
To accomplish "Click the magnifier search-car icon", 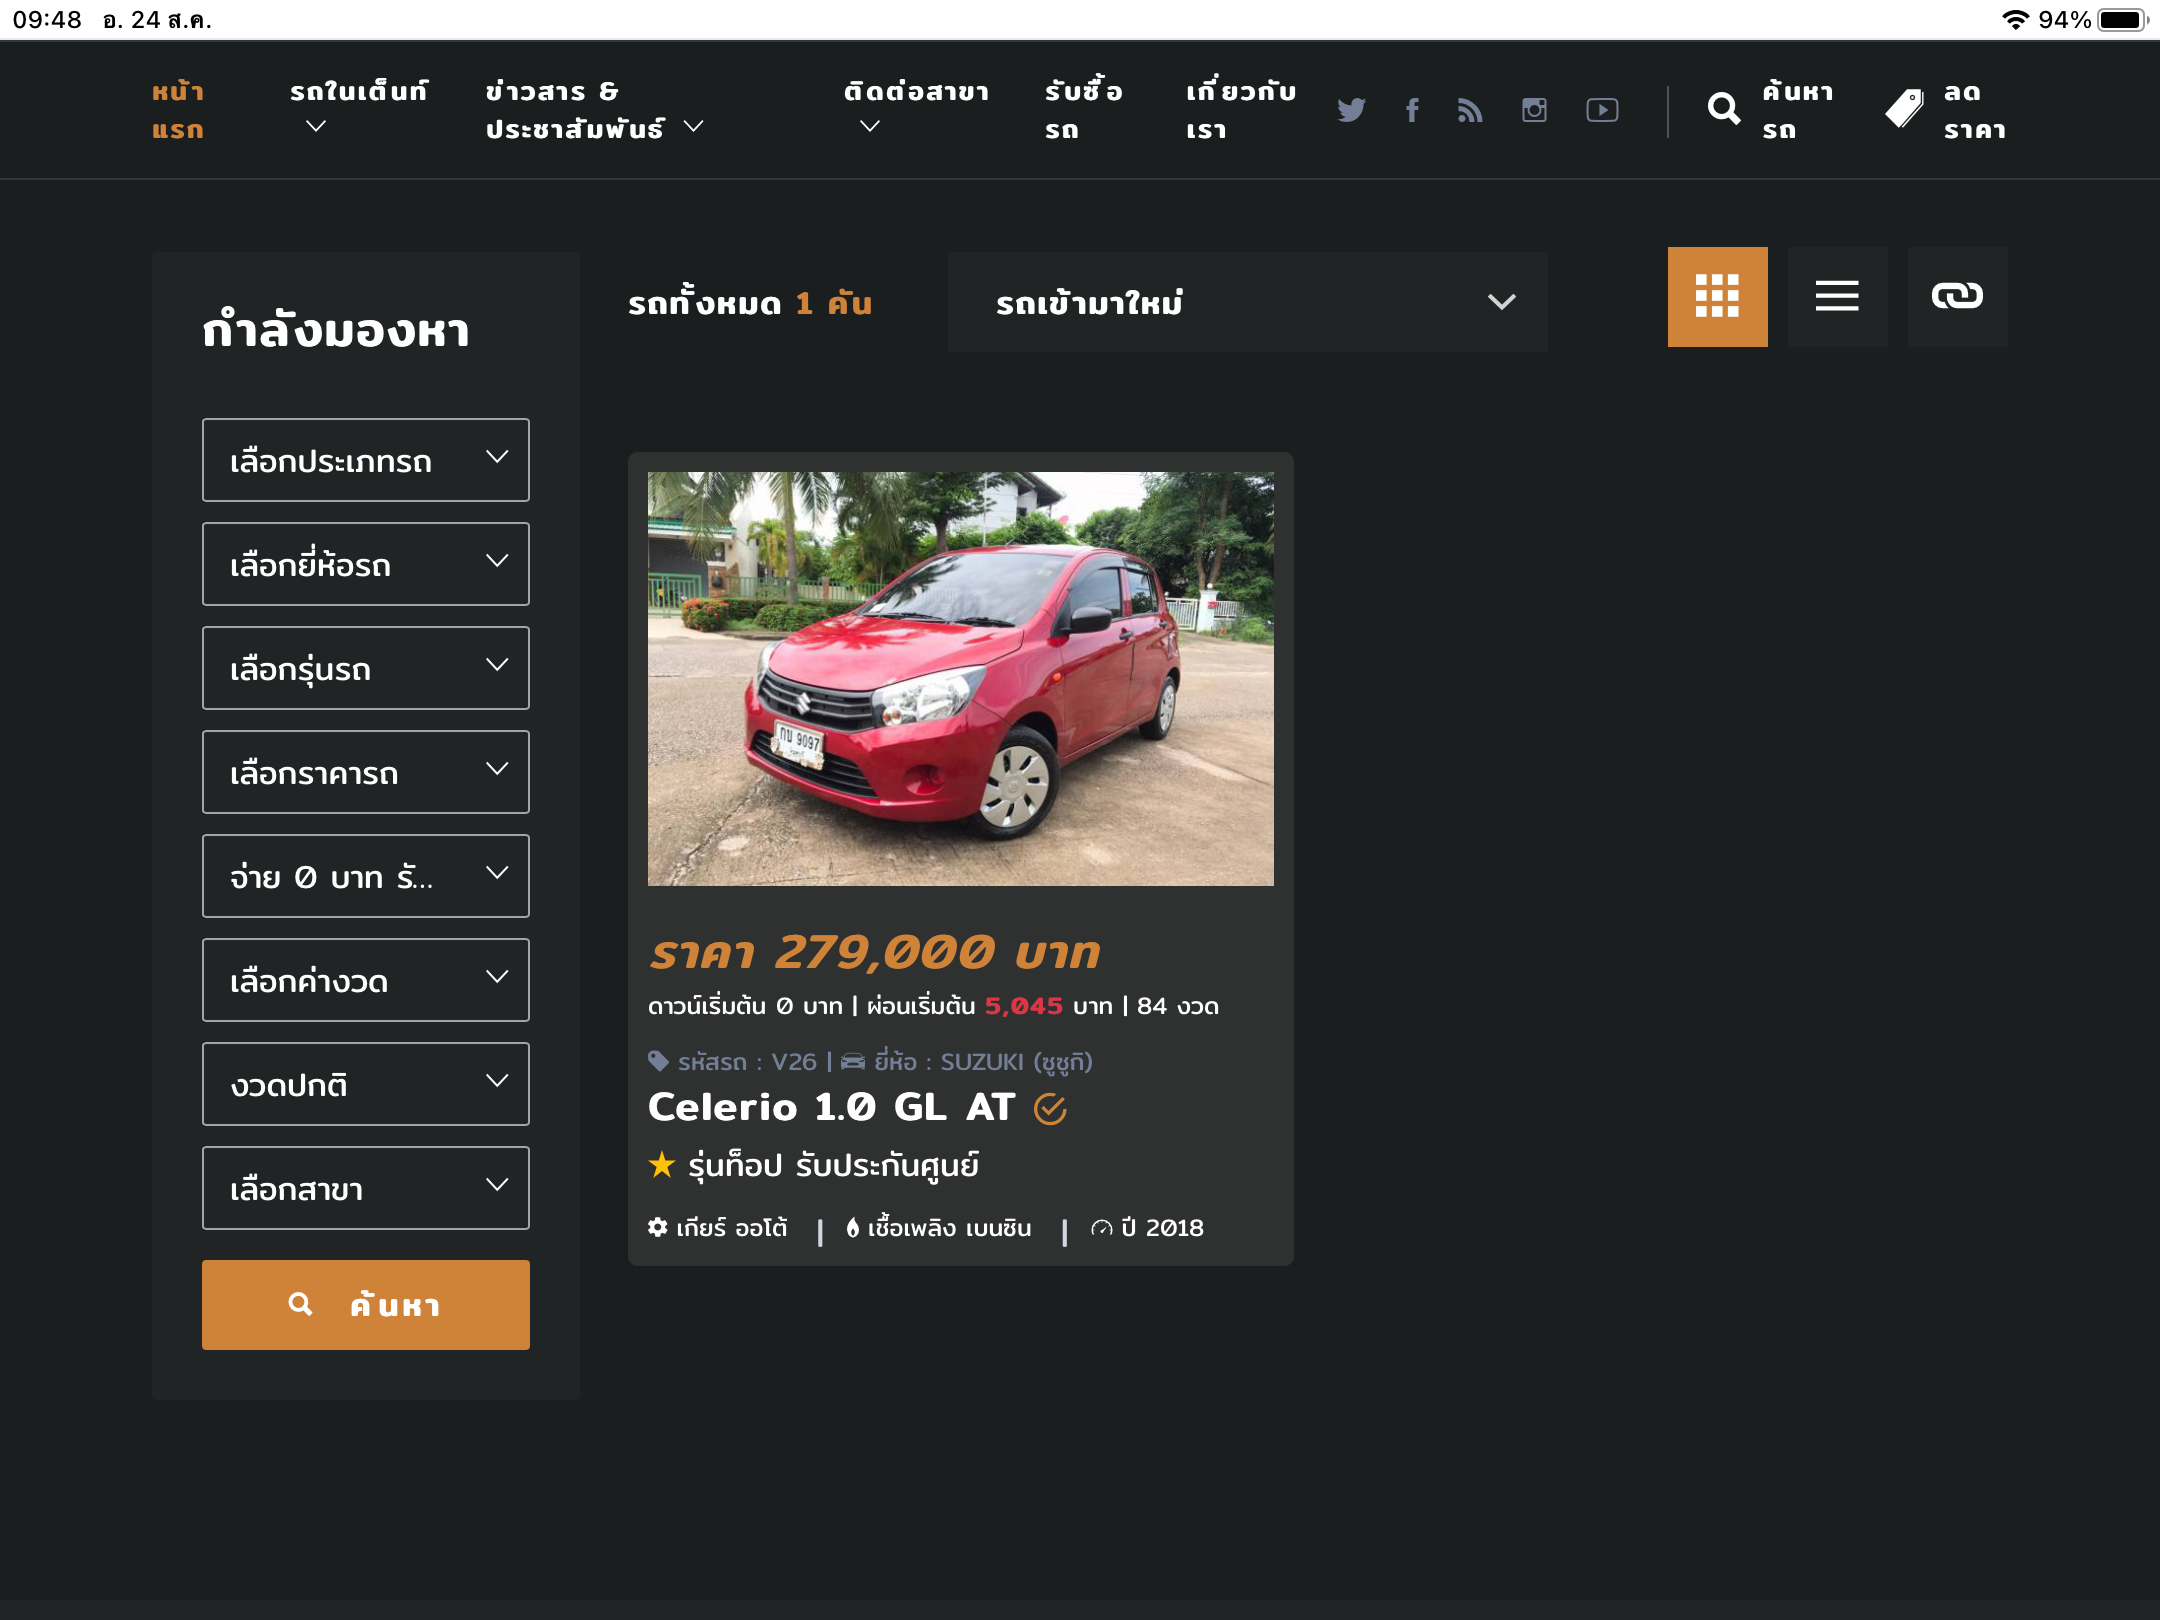I will click(1724, 109).
